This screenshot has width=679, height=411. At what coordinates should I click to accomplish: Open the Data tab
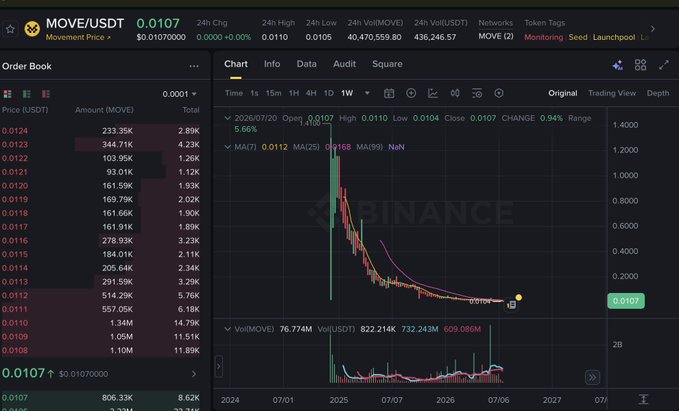coord(307,64)
